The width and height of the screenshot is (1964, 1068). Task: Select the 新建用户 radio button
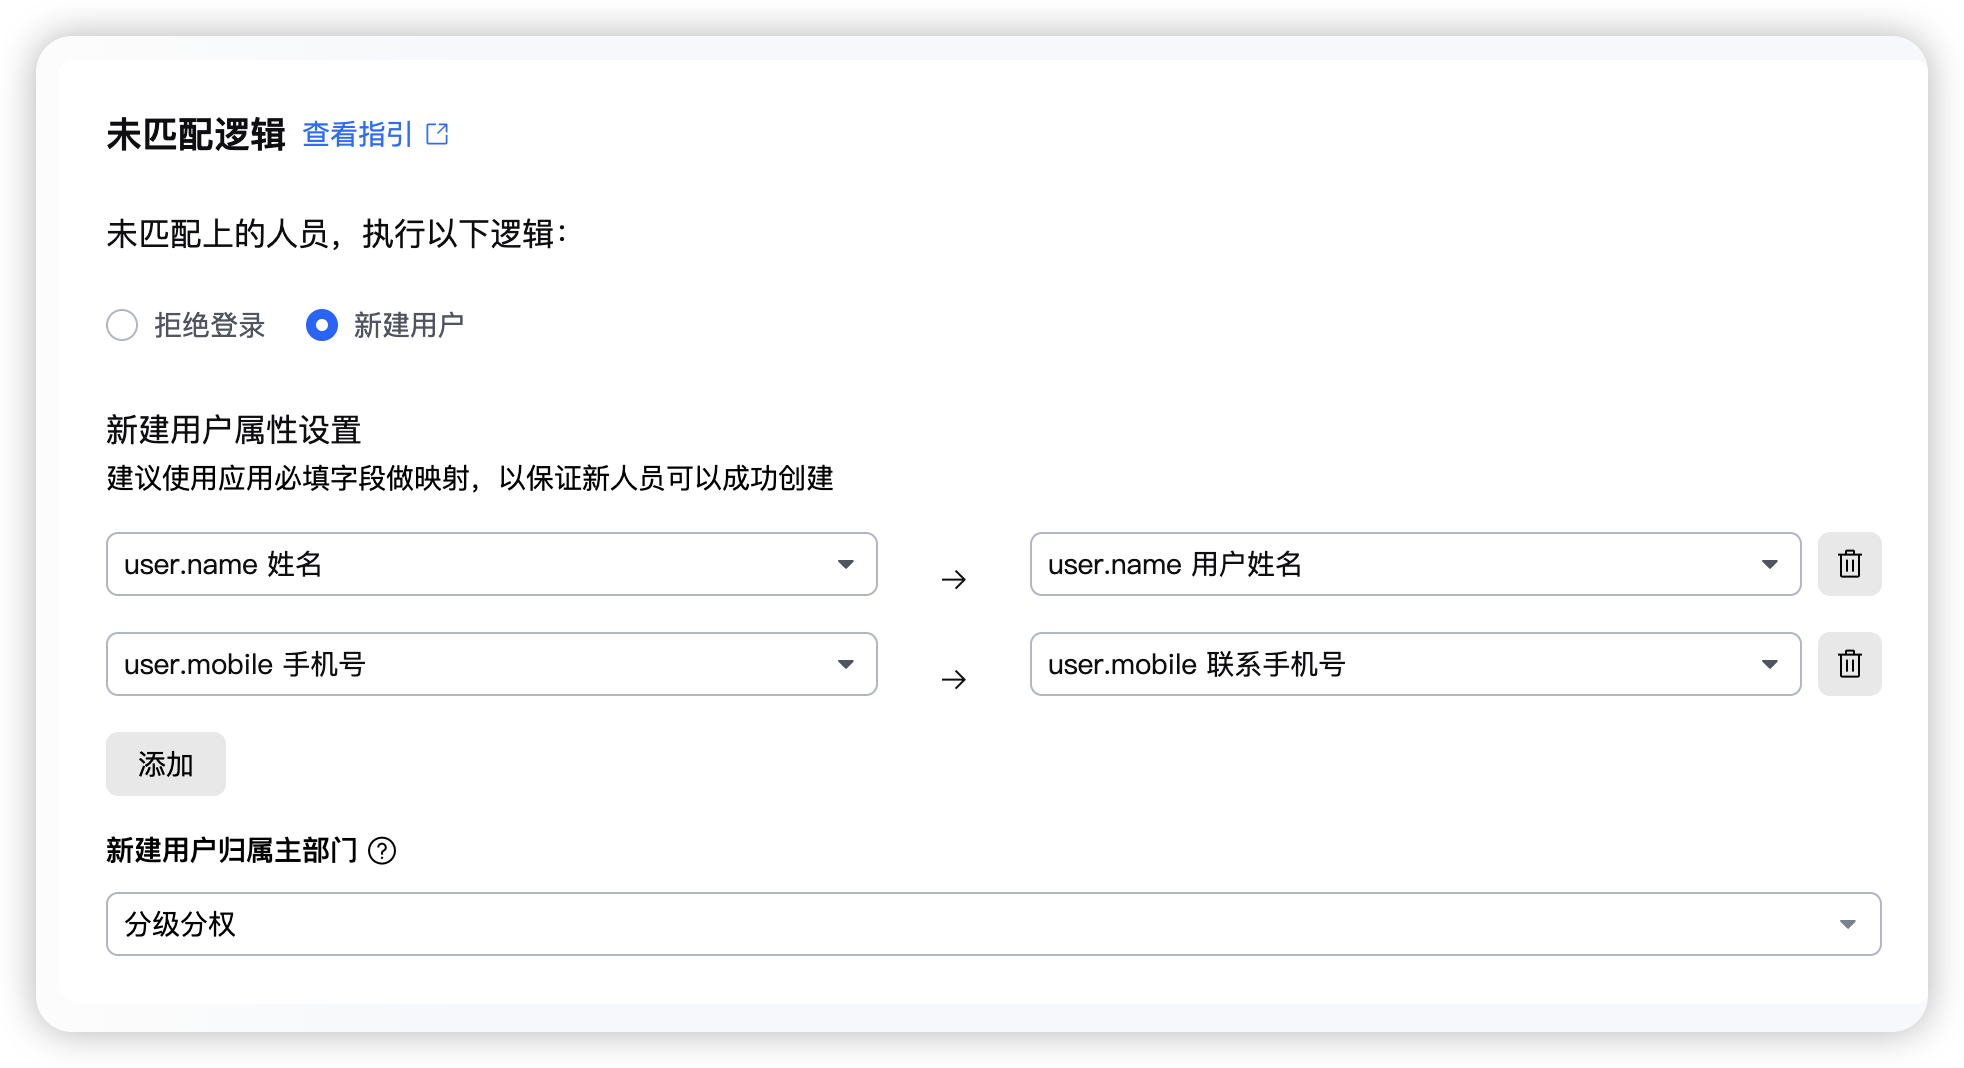322,325
